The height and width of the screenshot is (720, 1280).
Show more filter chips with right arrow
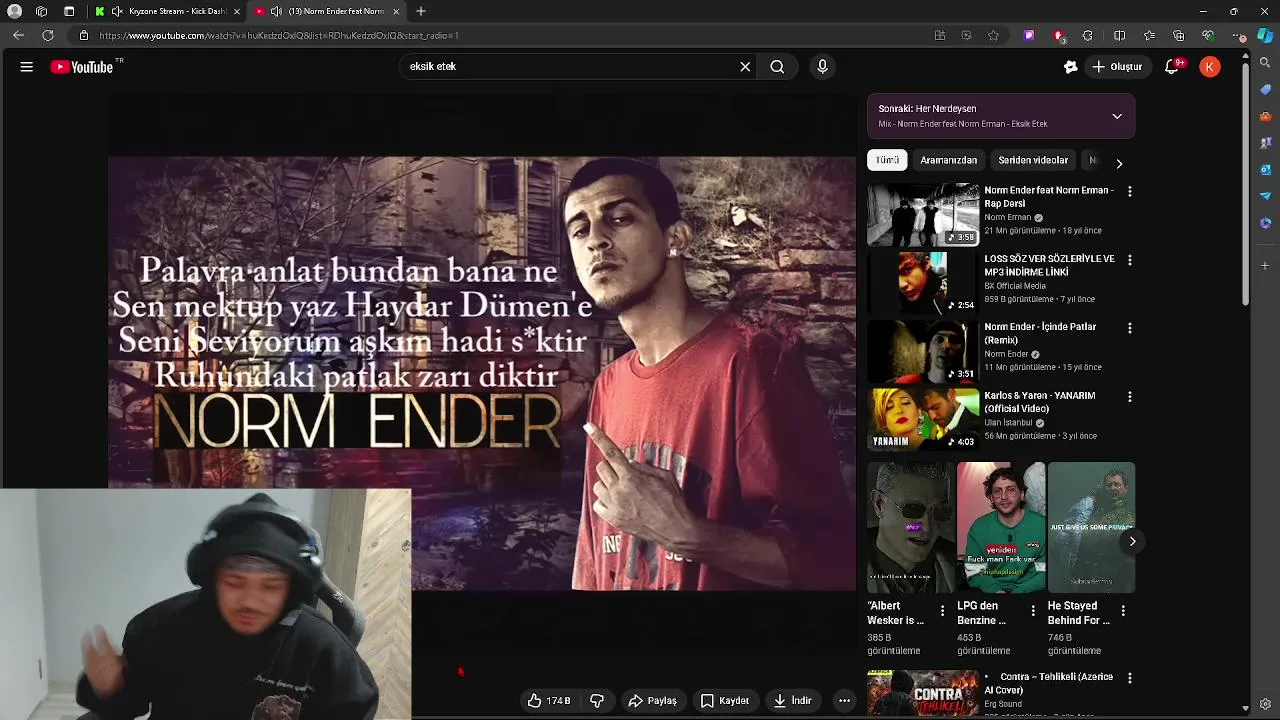pos(1119,163)
